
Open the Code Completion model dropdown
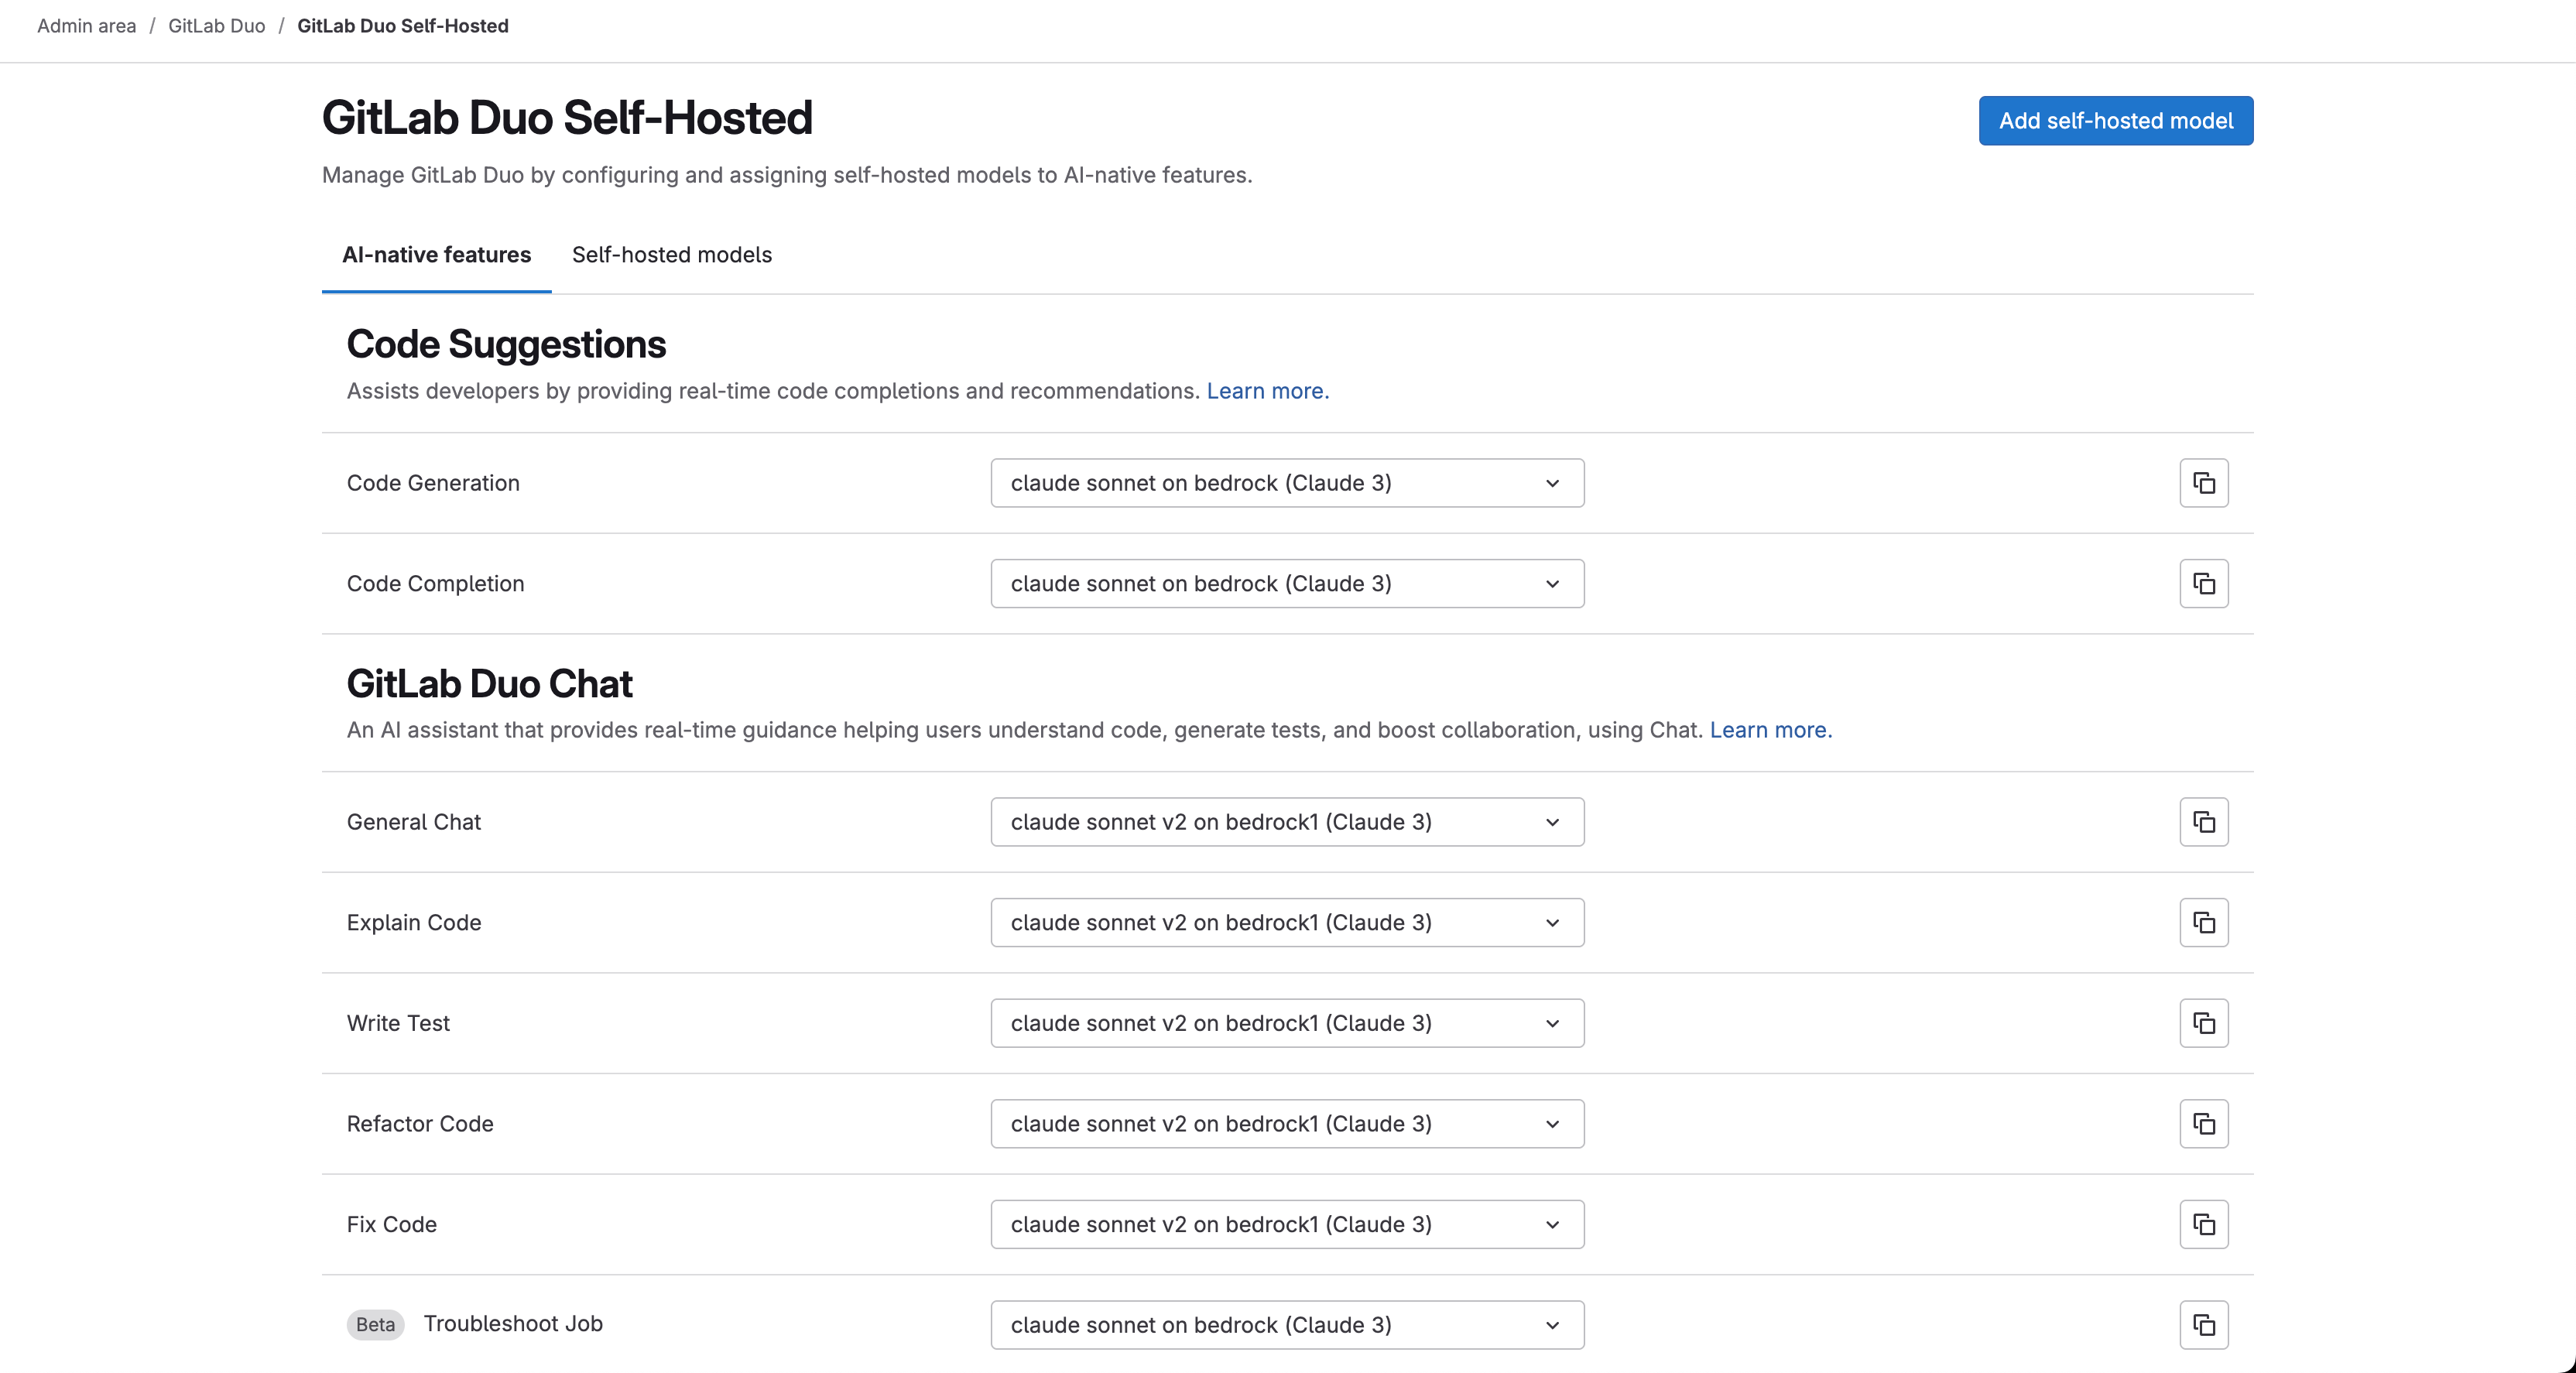(1287, 583)
